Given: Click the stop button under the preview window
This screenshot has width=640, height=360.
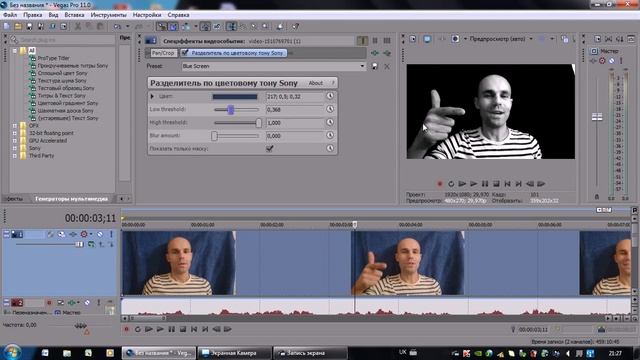Looking at the screenshot, I should (x=496, y=184).
